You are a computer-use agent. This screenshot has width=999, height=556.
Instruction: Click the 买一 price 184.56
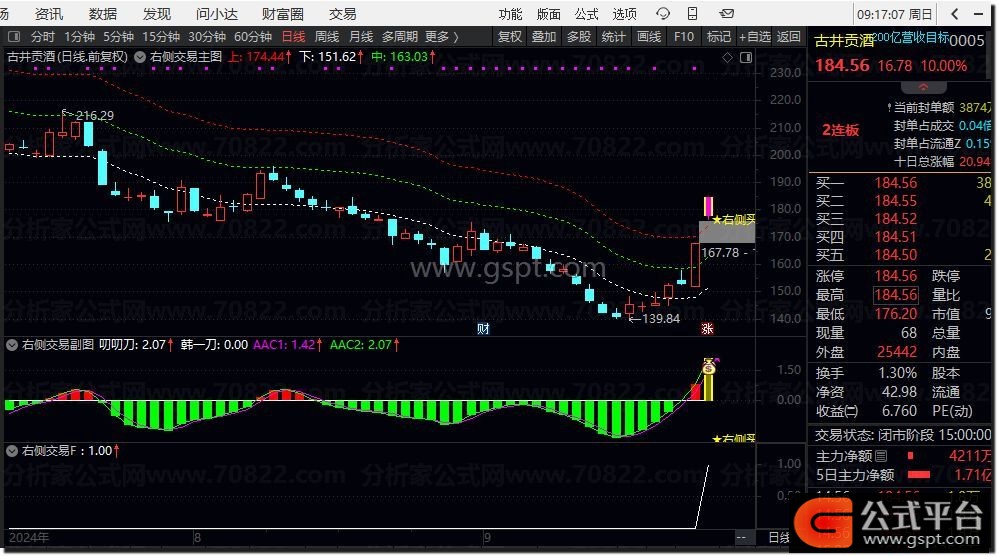click(896, 183)
